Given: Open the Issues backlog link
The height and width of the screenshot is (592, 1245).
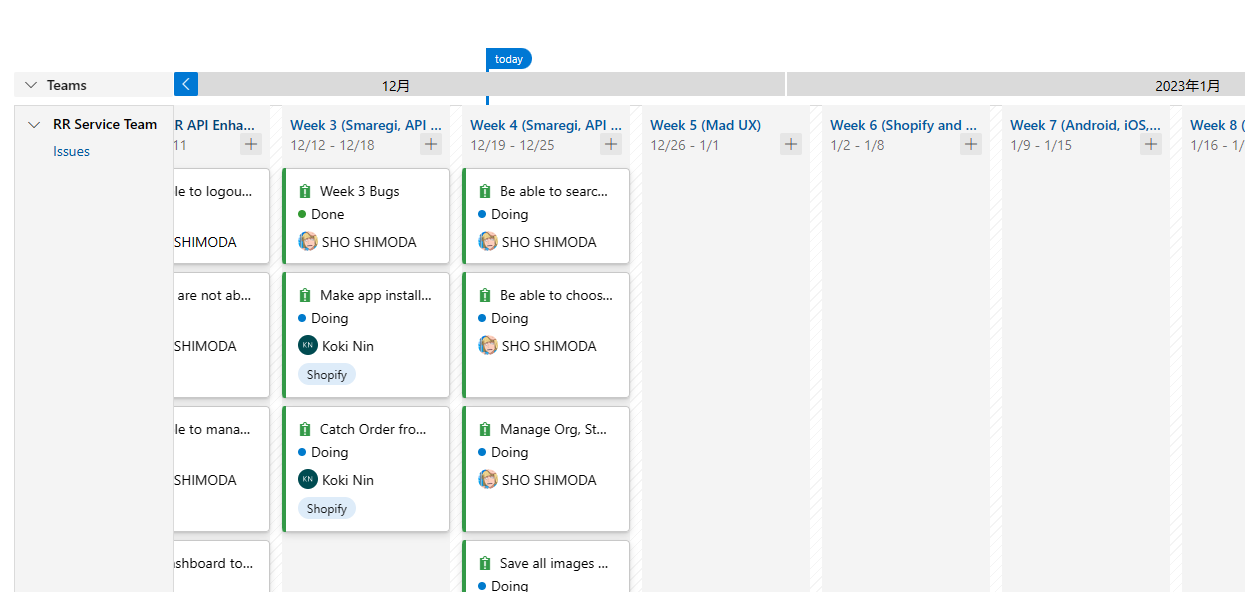Looking at the screenshot, I should 71,151.
